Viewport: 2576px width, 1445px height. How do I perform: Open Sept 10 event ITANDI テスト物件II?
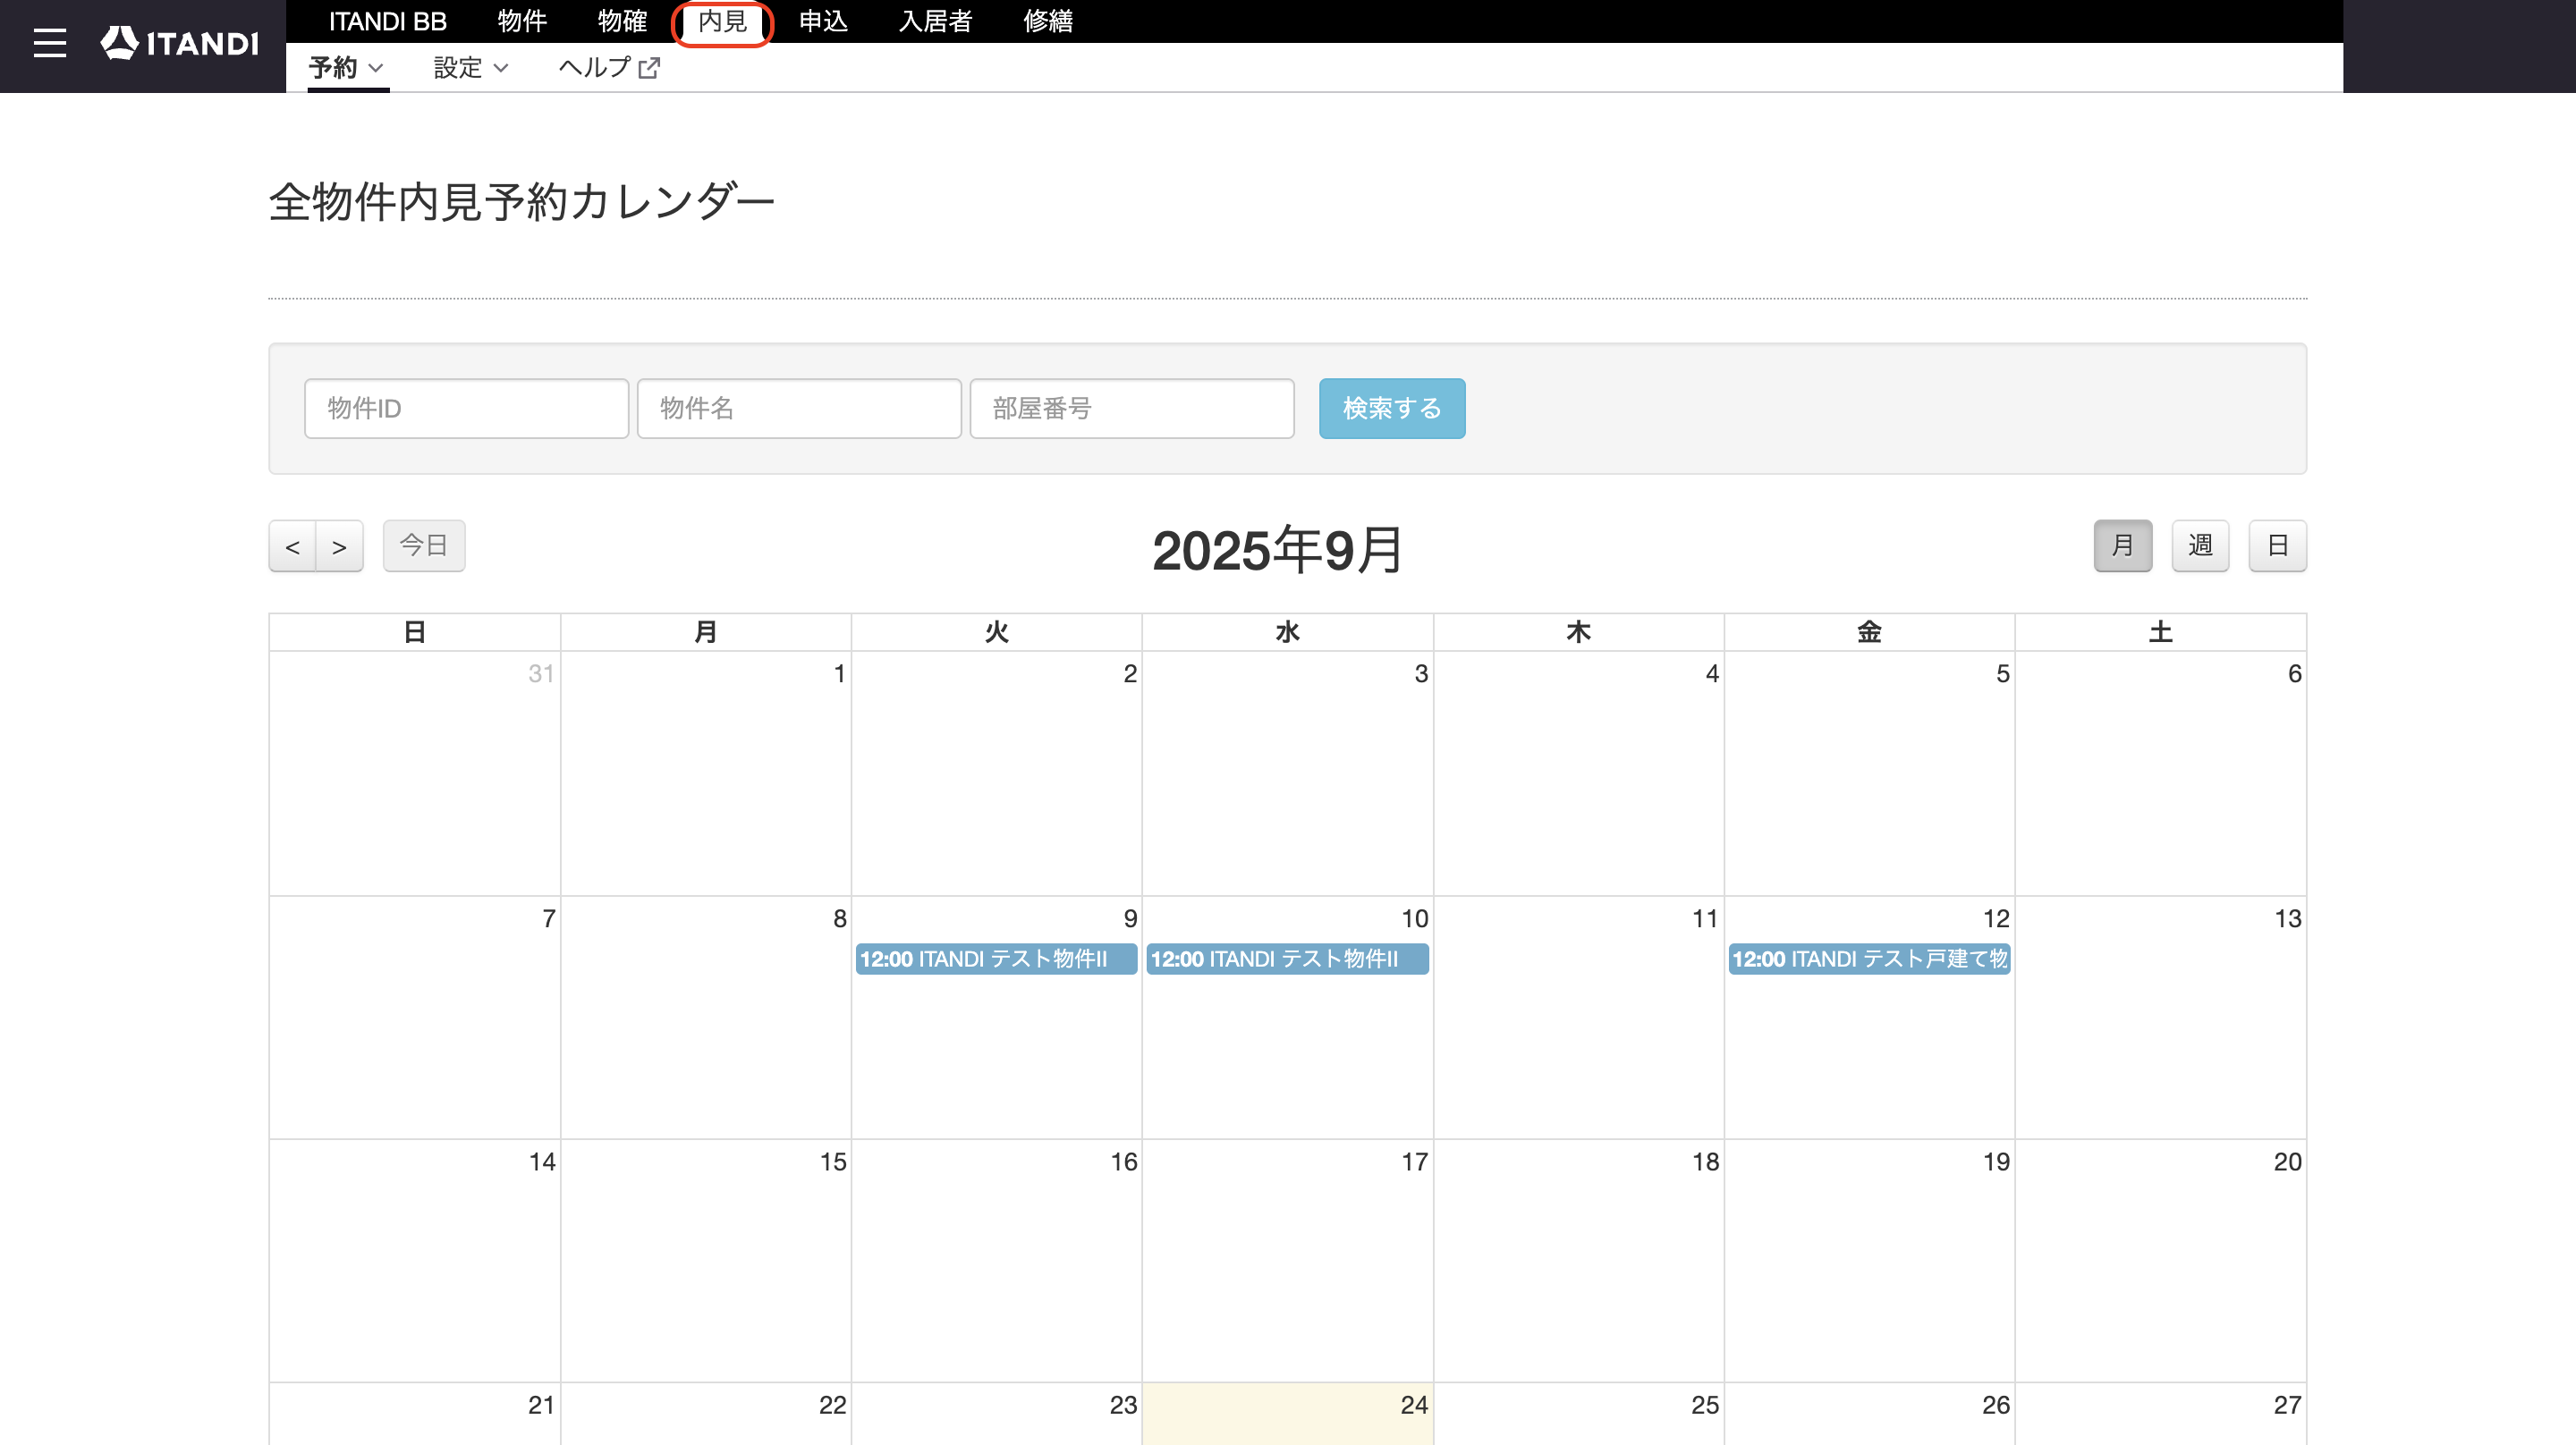[1287, 959]
